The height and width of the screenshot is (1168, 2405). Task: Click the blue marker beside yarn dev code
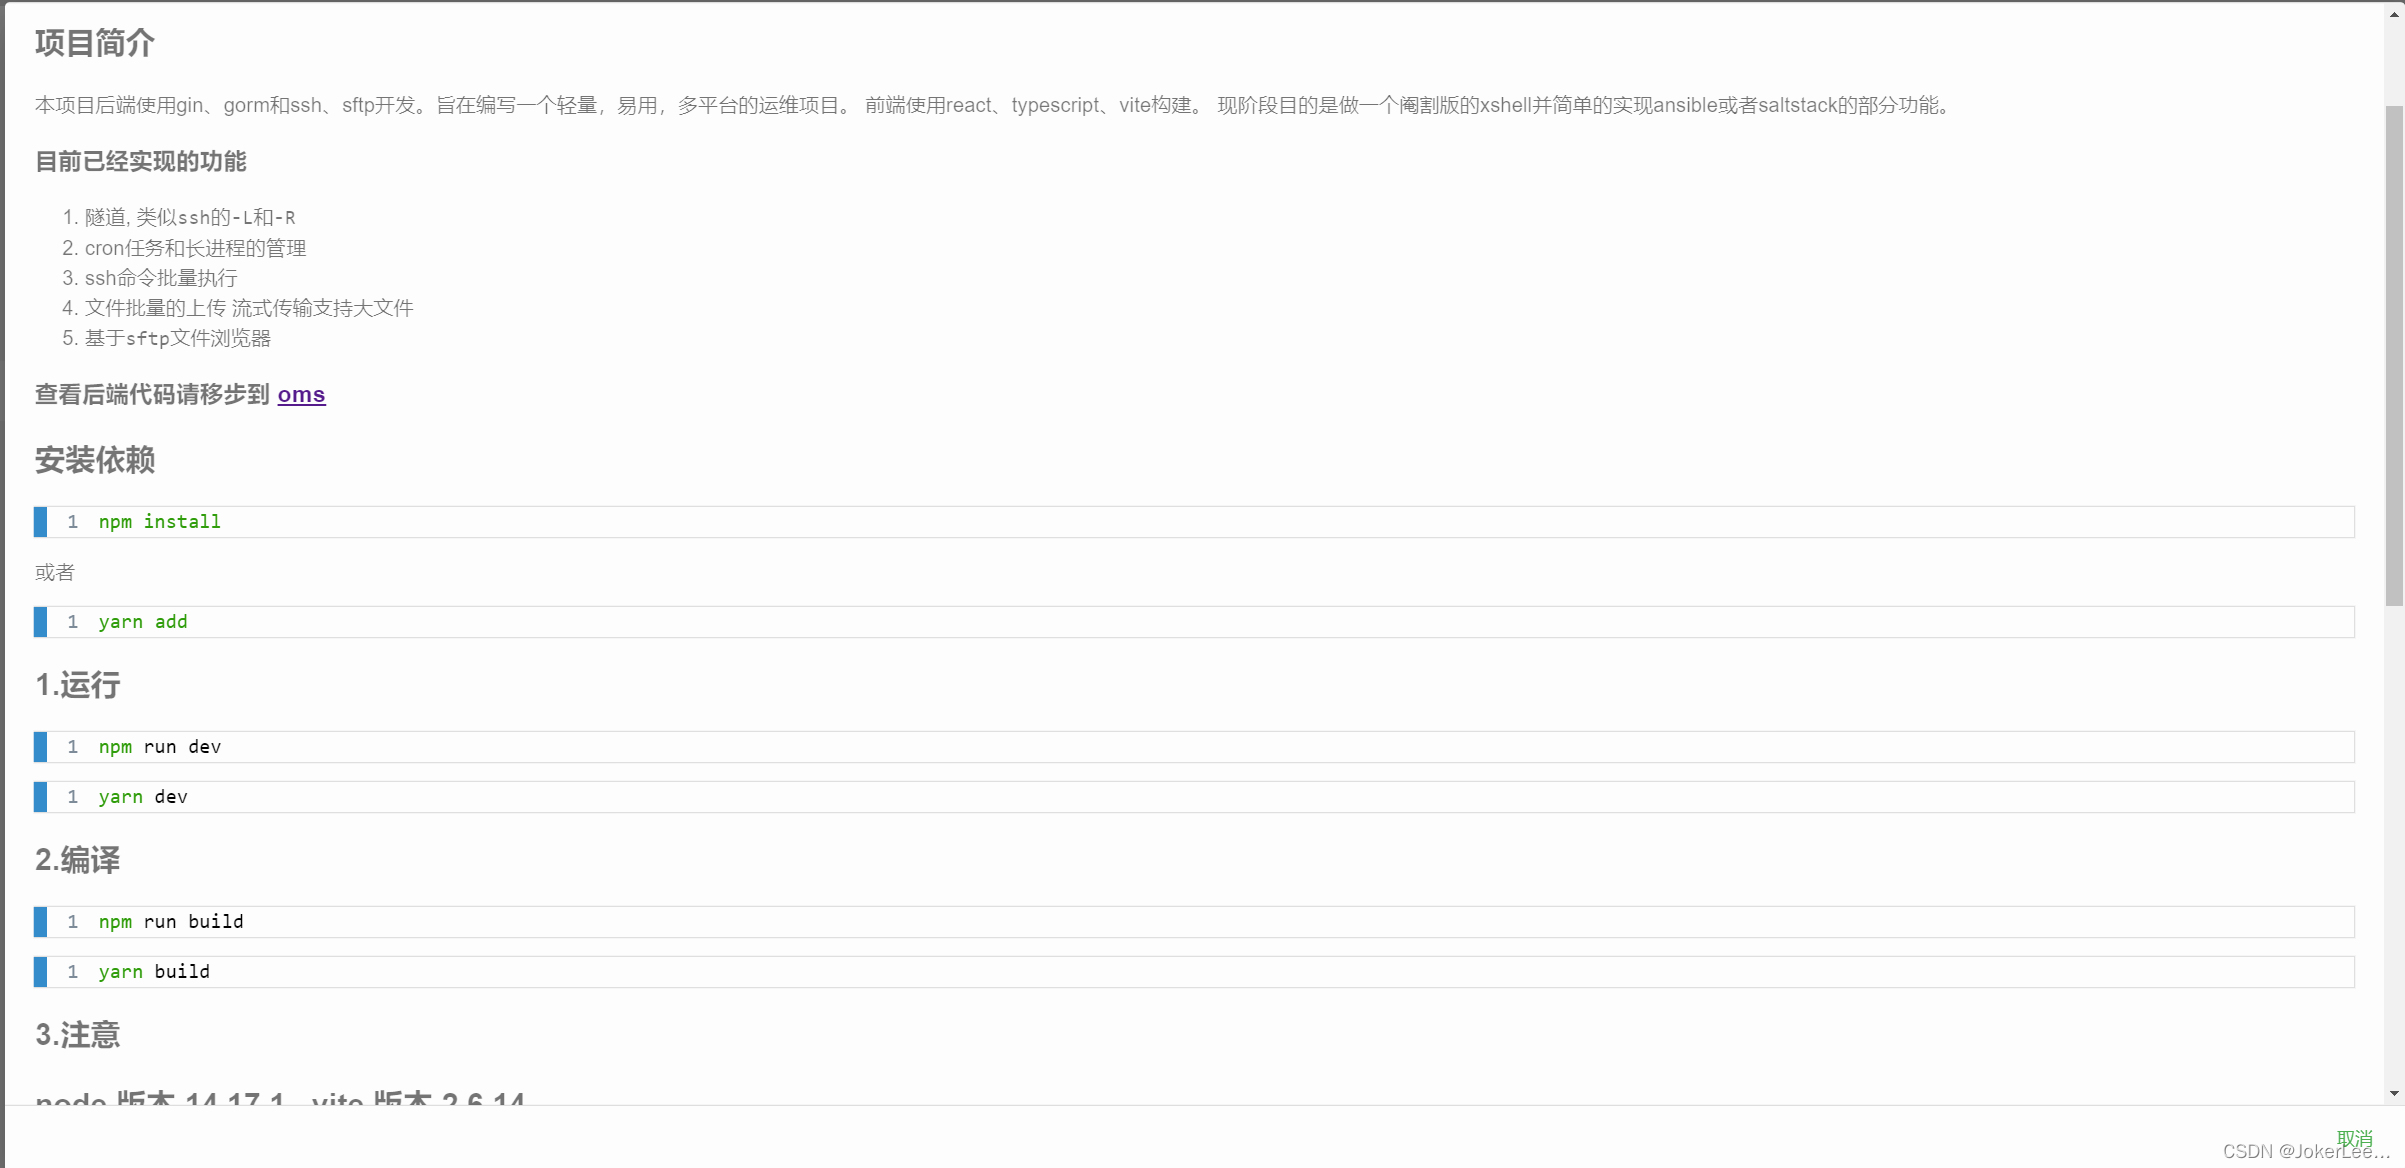click(41, 796)
